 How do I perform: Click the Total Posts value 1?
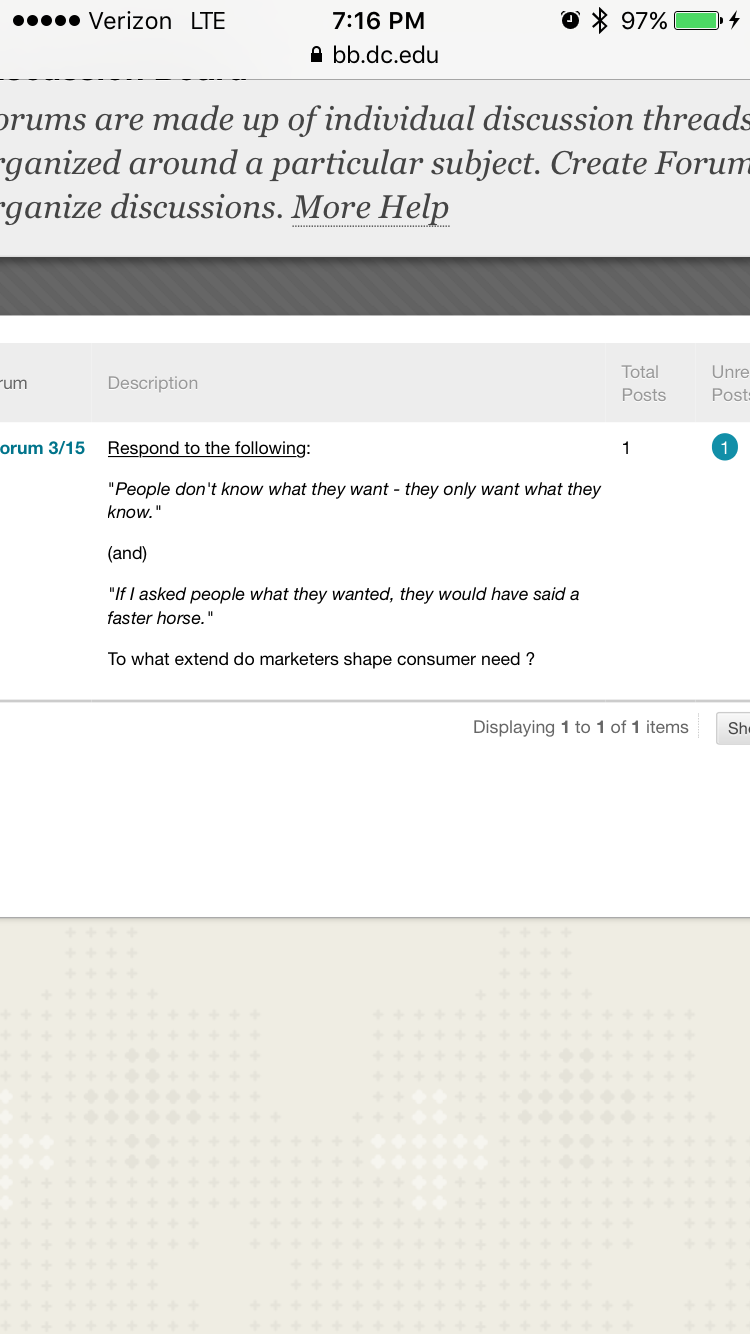coord(626,448)
